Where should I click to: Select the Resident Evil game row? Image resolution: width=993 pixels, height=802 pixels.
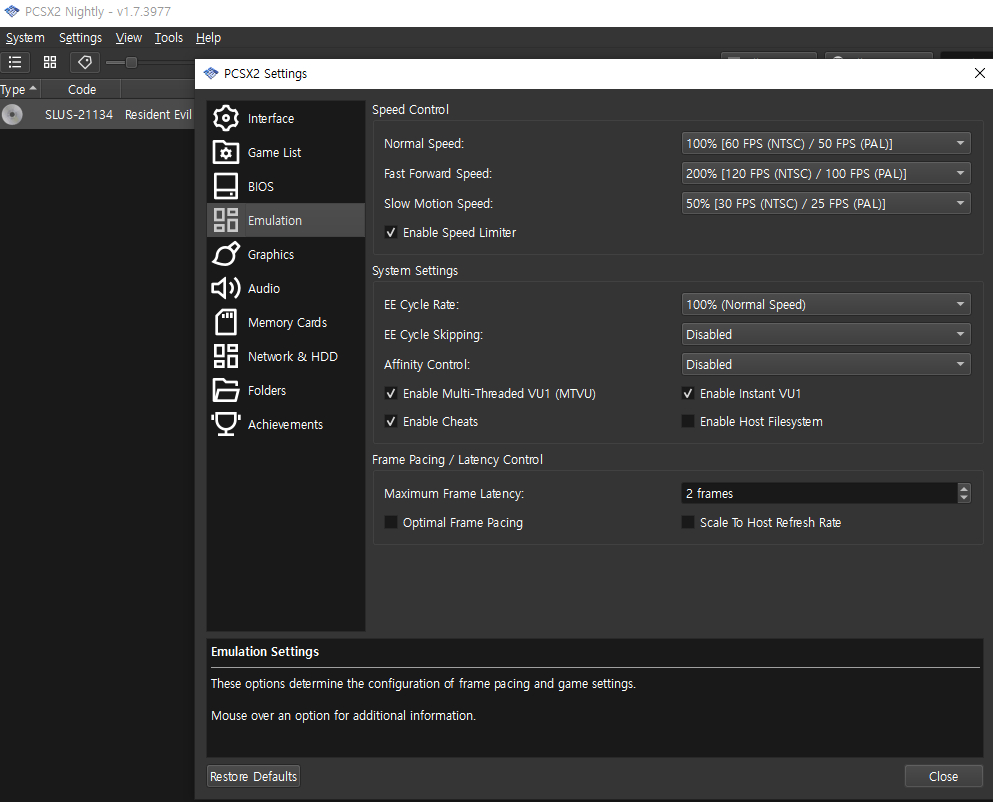tap(97, 115)
